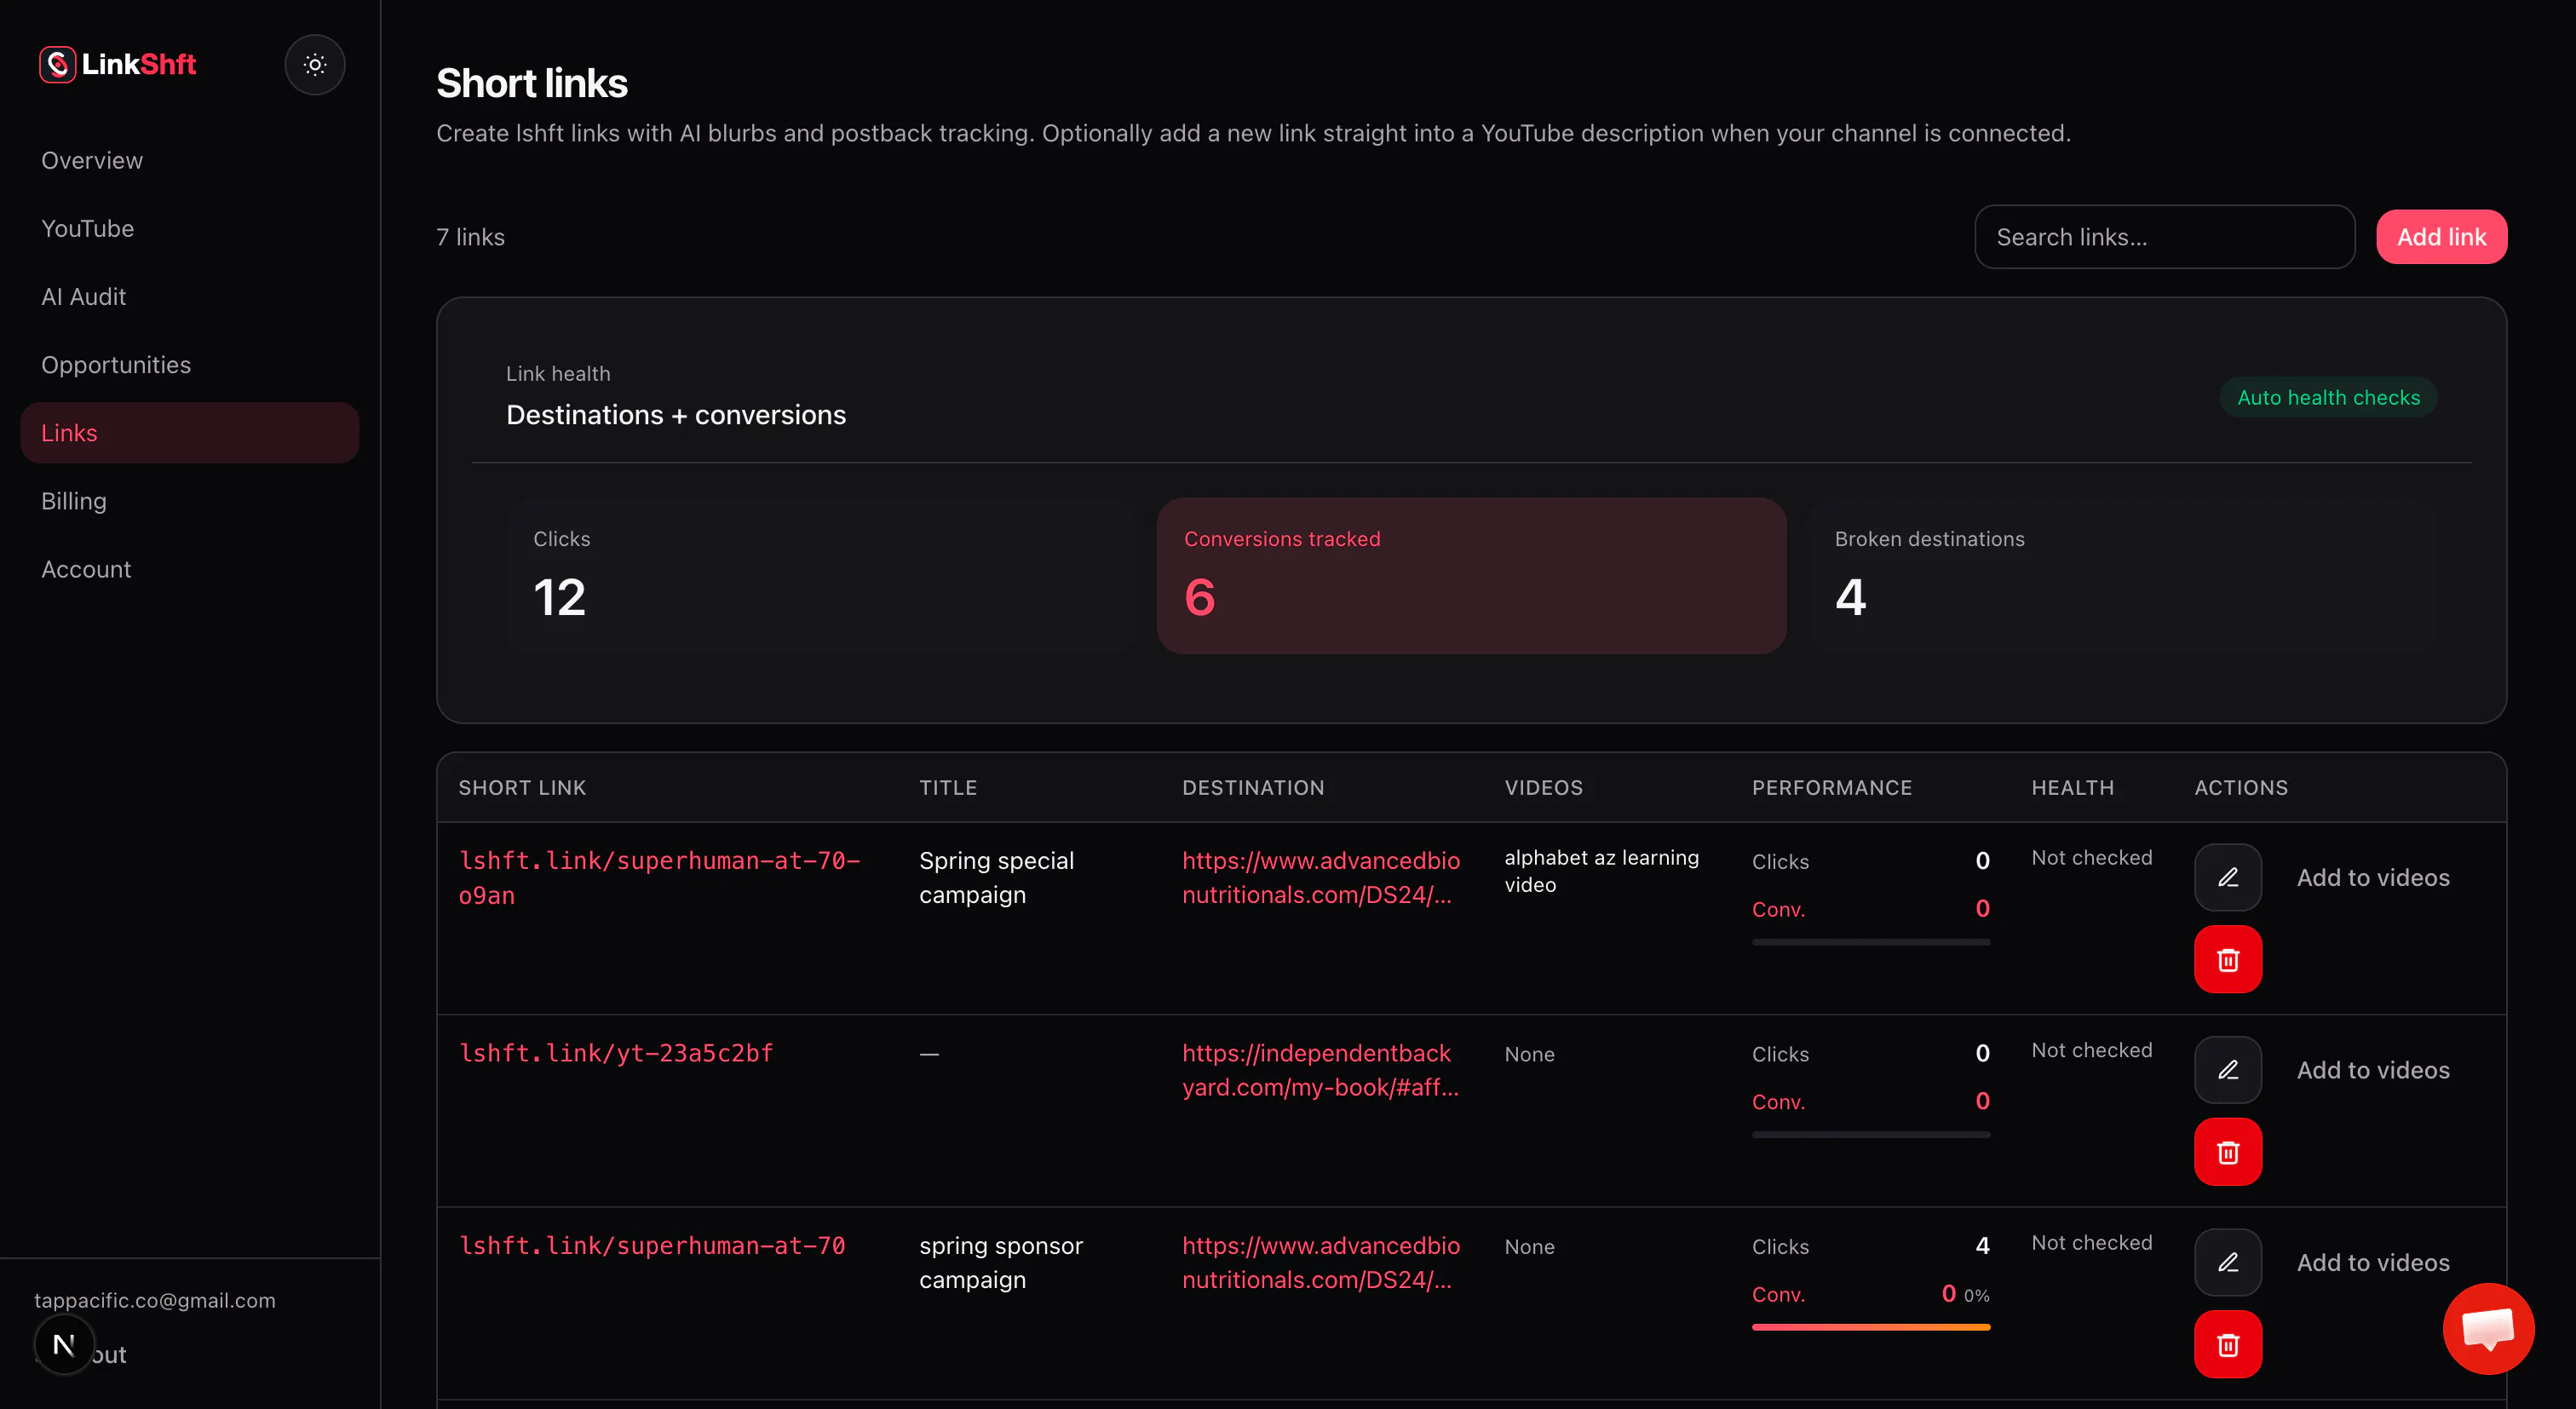This screenshot has height=1409, width=2576.
Task: Click the 'Spring special campaign' title cell
Action: [x=996, y=877]
